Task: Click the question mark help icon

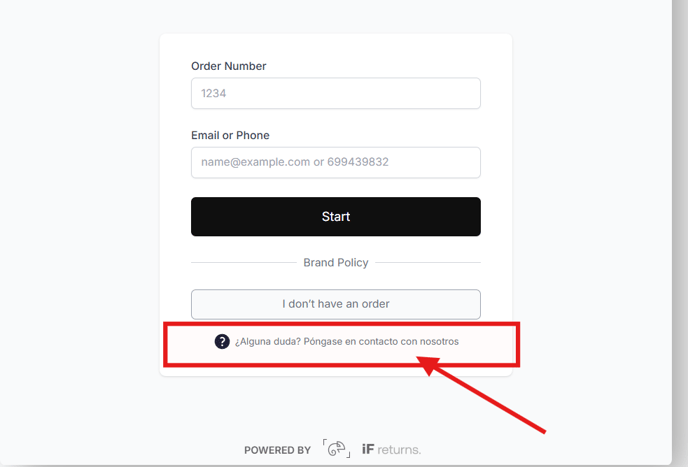Action: (222, 341)
